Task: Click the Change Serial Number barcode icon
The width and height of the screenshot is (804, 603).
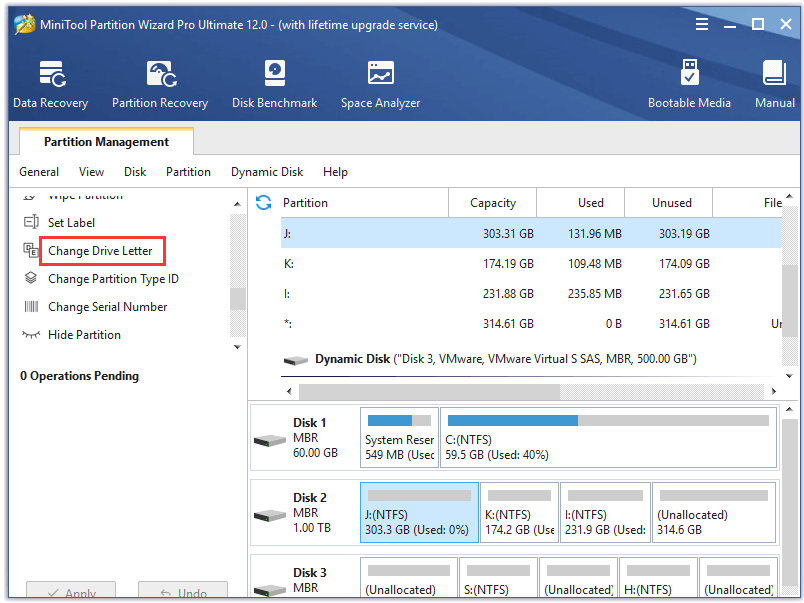Action: click(x=31, y=307)
